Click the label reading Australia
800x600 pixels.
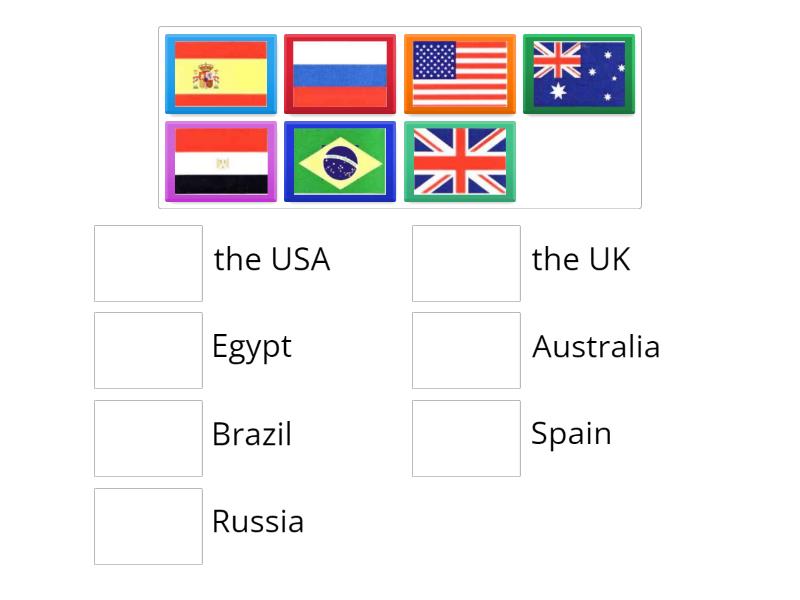pyautogui.click(x=596, y=347)
